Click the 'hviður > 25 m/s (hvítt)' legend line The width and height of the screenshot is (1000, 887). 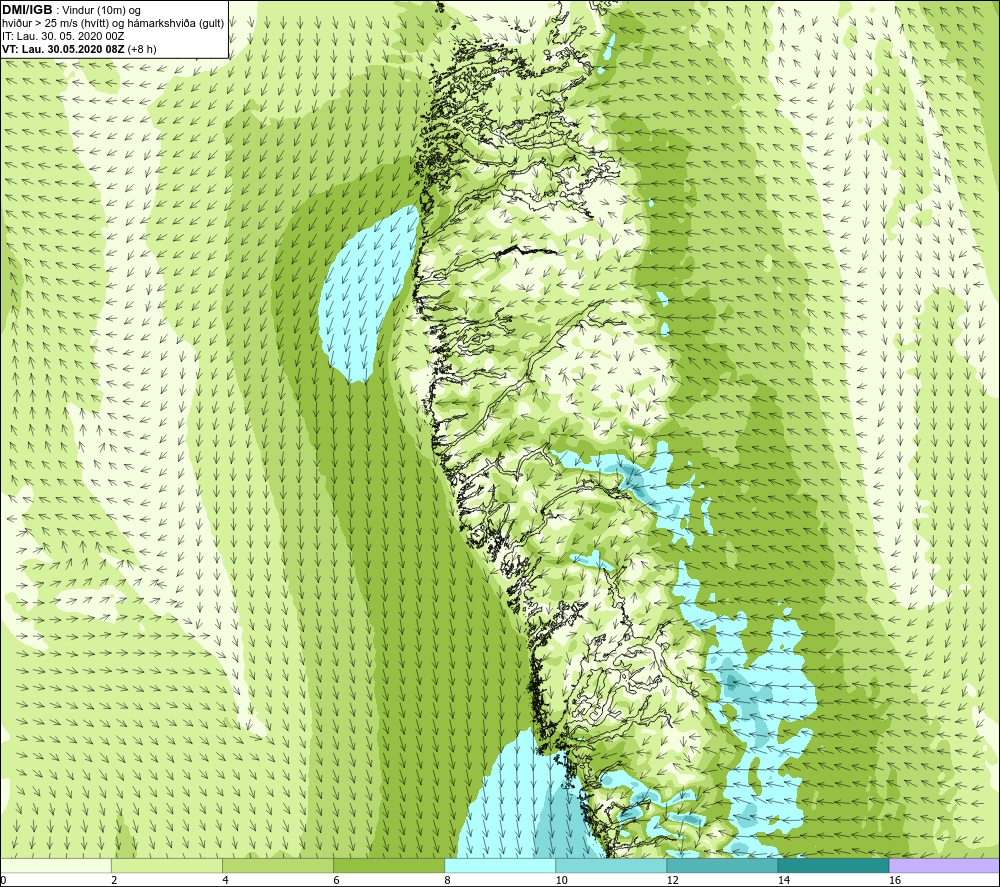(x=114, y=23)
